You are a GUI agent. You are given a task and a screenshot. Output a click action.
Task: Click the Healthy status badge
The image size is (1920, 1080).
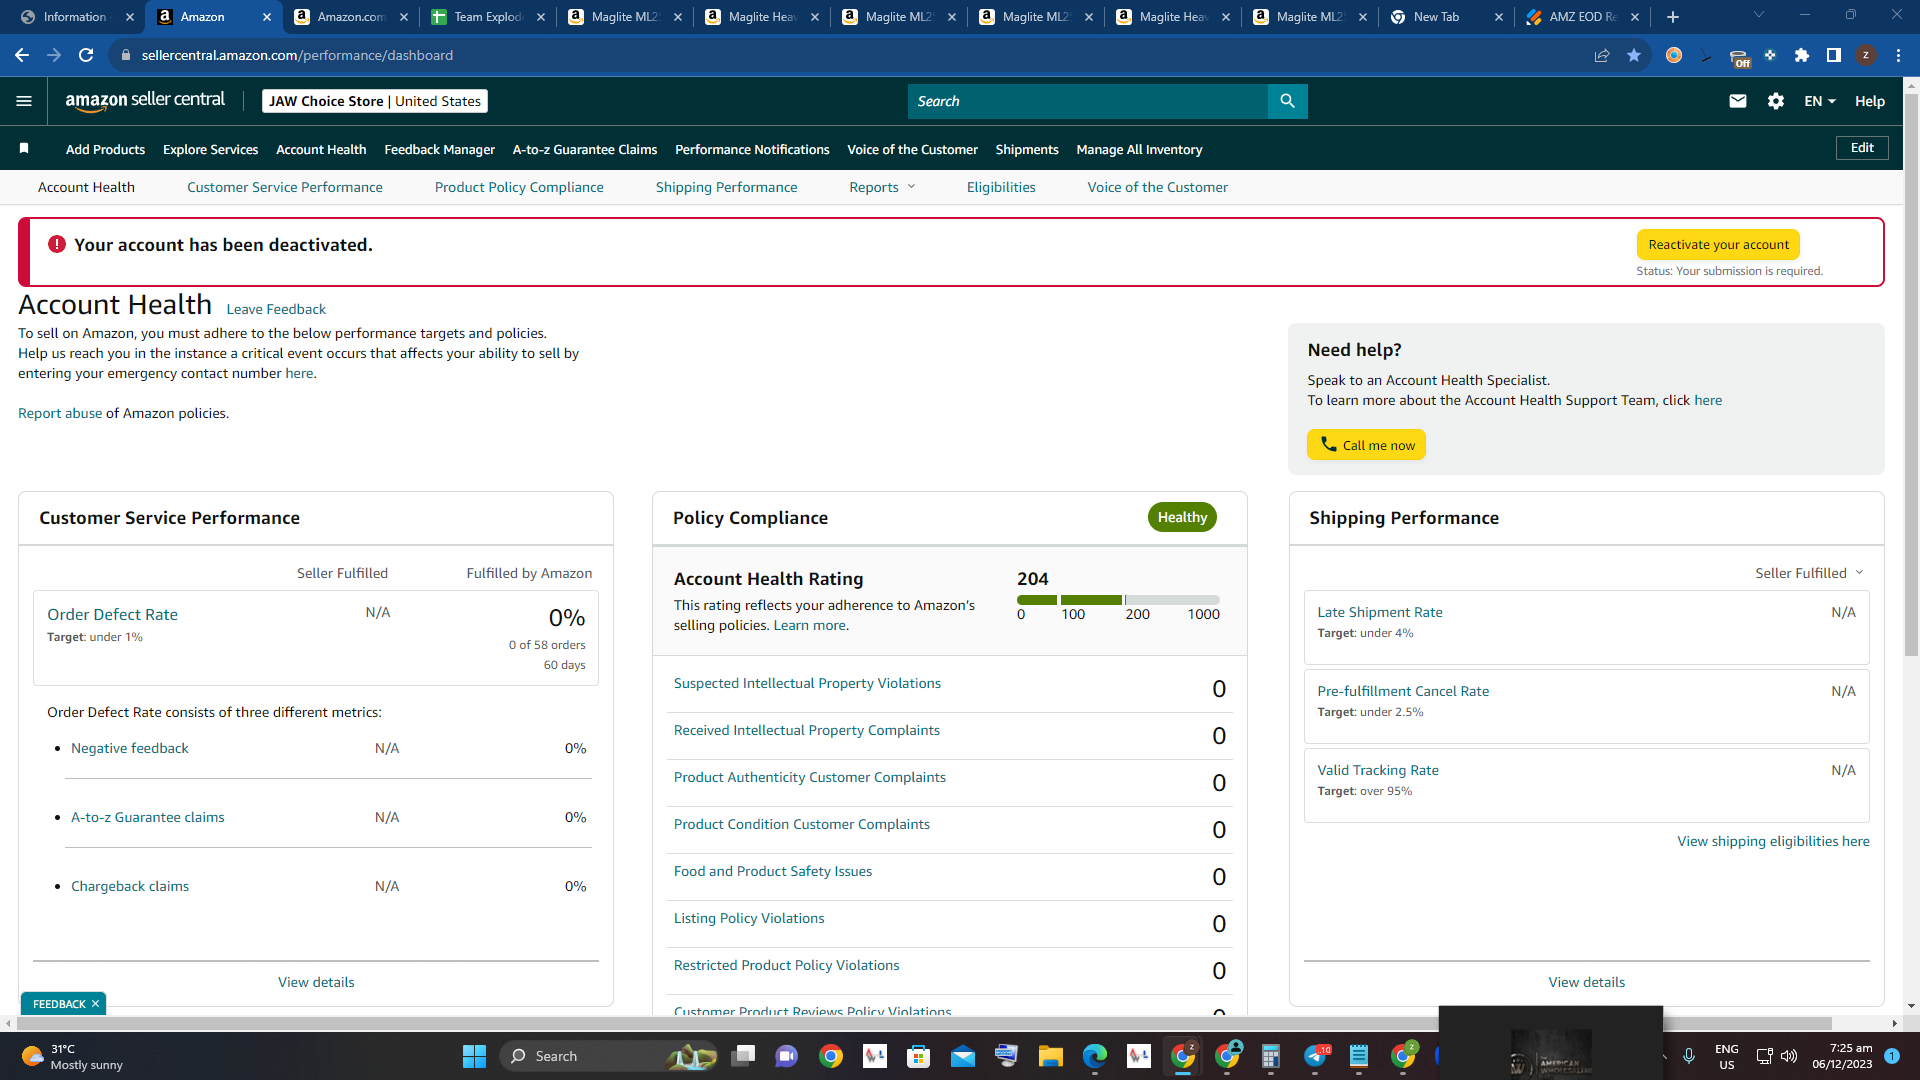pos(1182,517)
